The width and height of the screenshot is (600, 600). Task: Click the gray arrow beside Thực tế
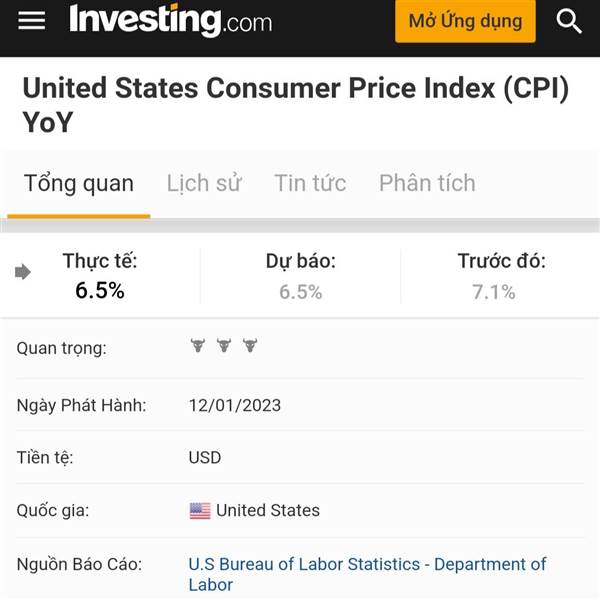[23, 272]
